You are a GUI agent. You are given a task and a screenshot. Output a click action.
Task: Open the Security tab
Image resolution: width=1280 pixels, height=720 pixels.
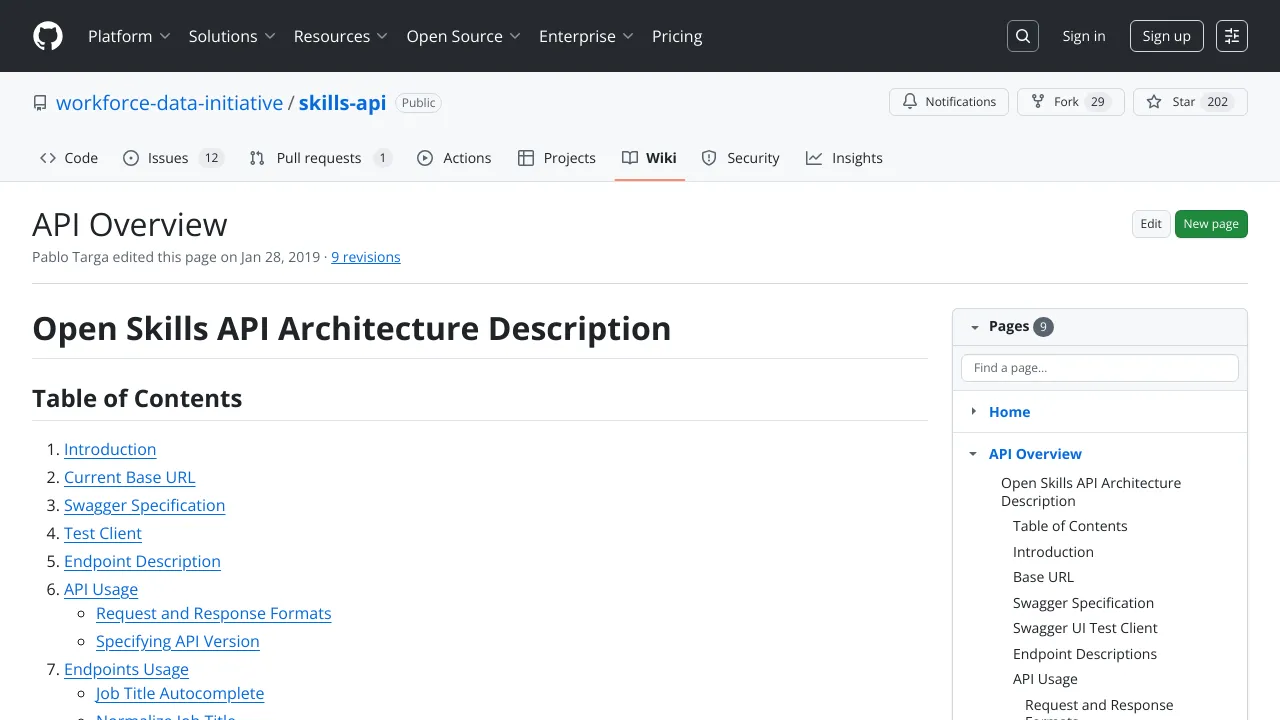click(740, 158)
